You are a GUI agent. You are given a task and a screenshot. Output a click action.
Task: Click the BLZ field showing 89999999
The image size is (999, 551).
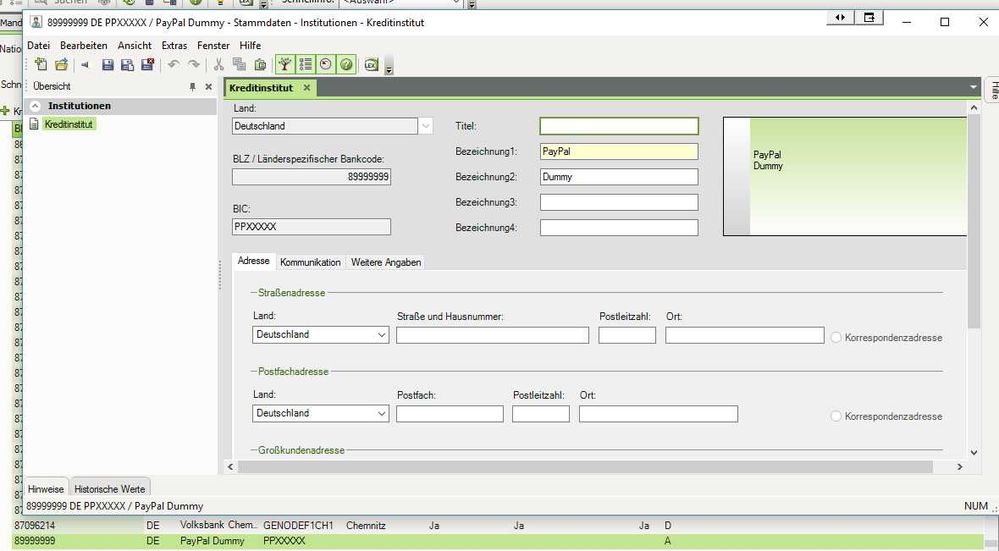tap(312, 177)
